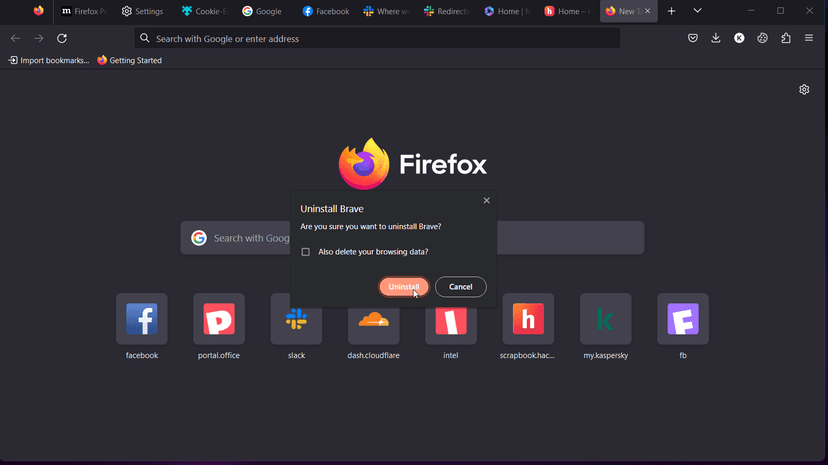828x465 pixels.
Task: Confirm with the Uninstall button
Action: 404,287
